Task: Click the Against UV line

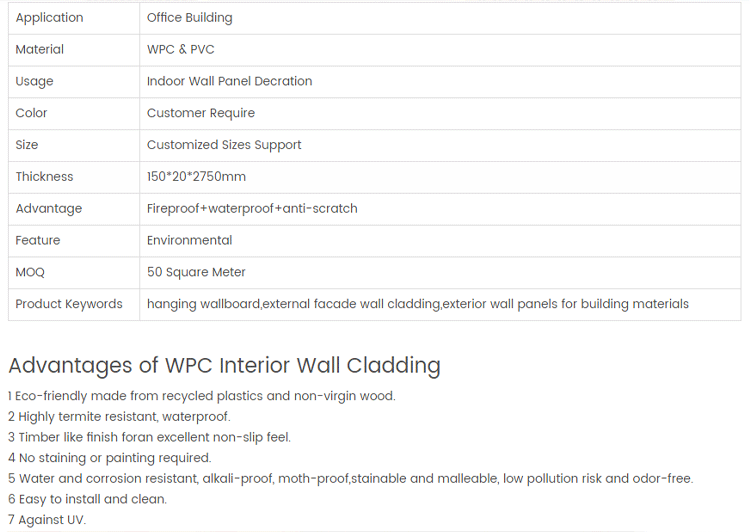Action: [47, 520]
